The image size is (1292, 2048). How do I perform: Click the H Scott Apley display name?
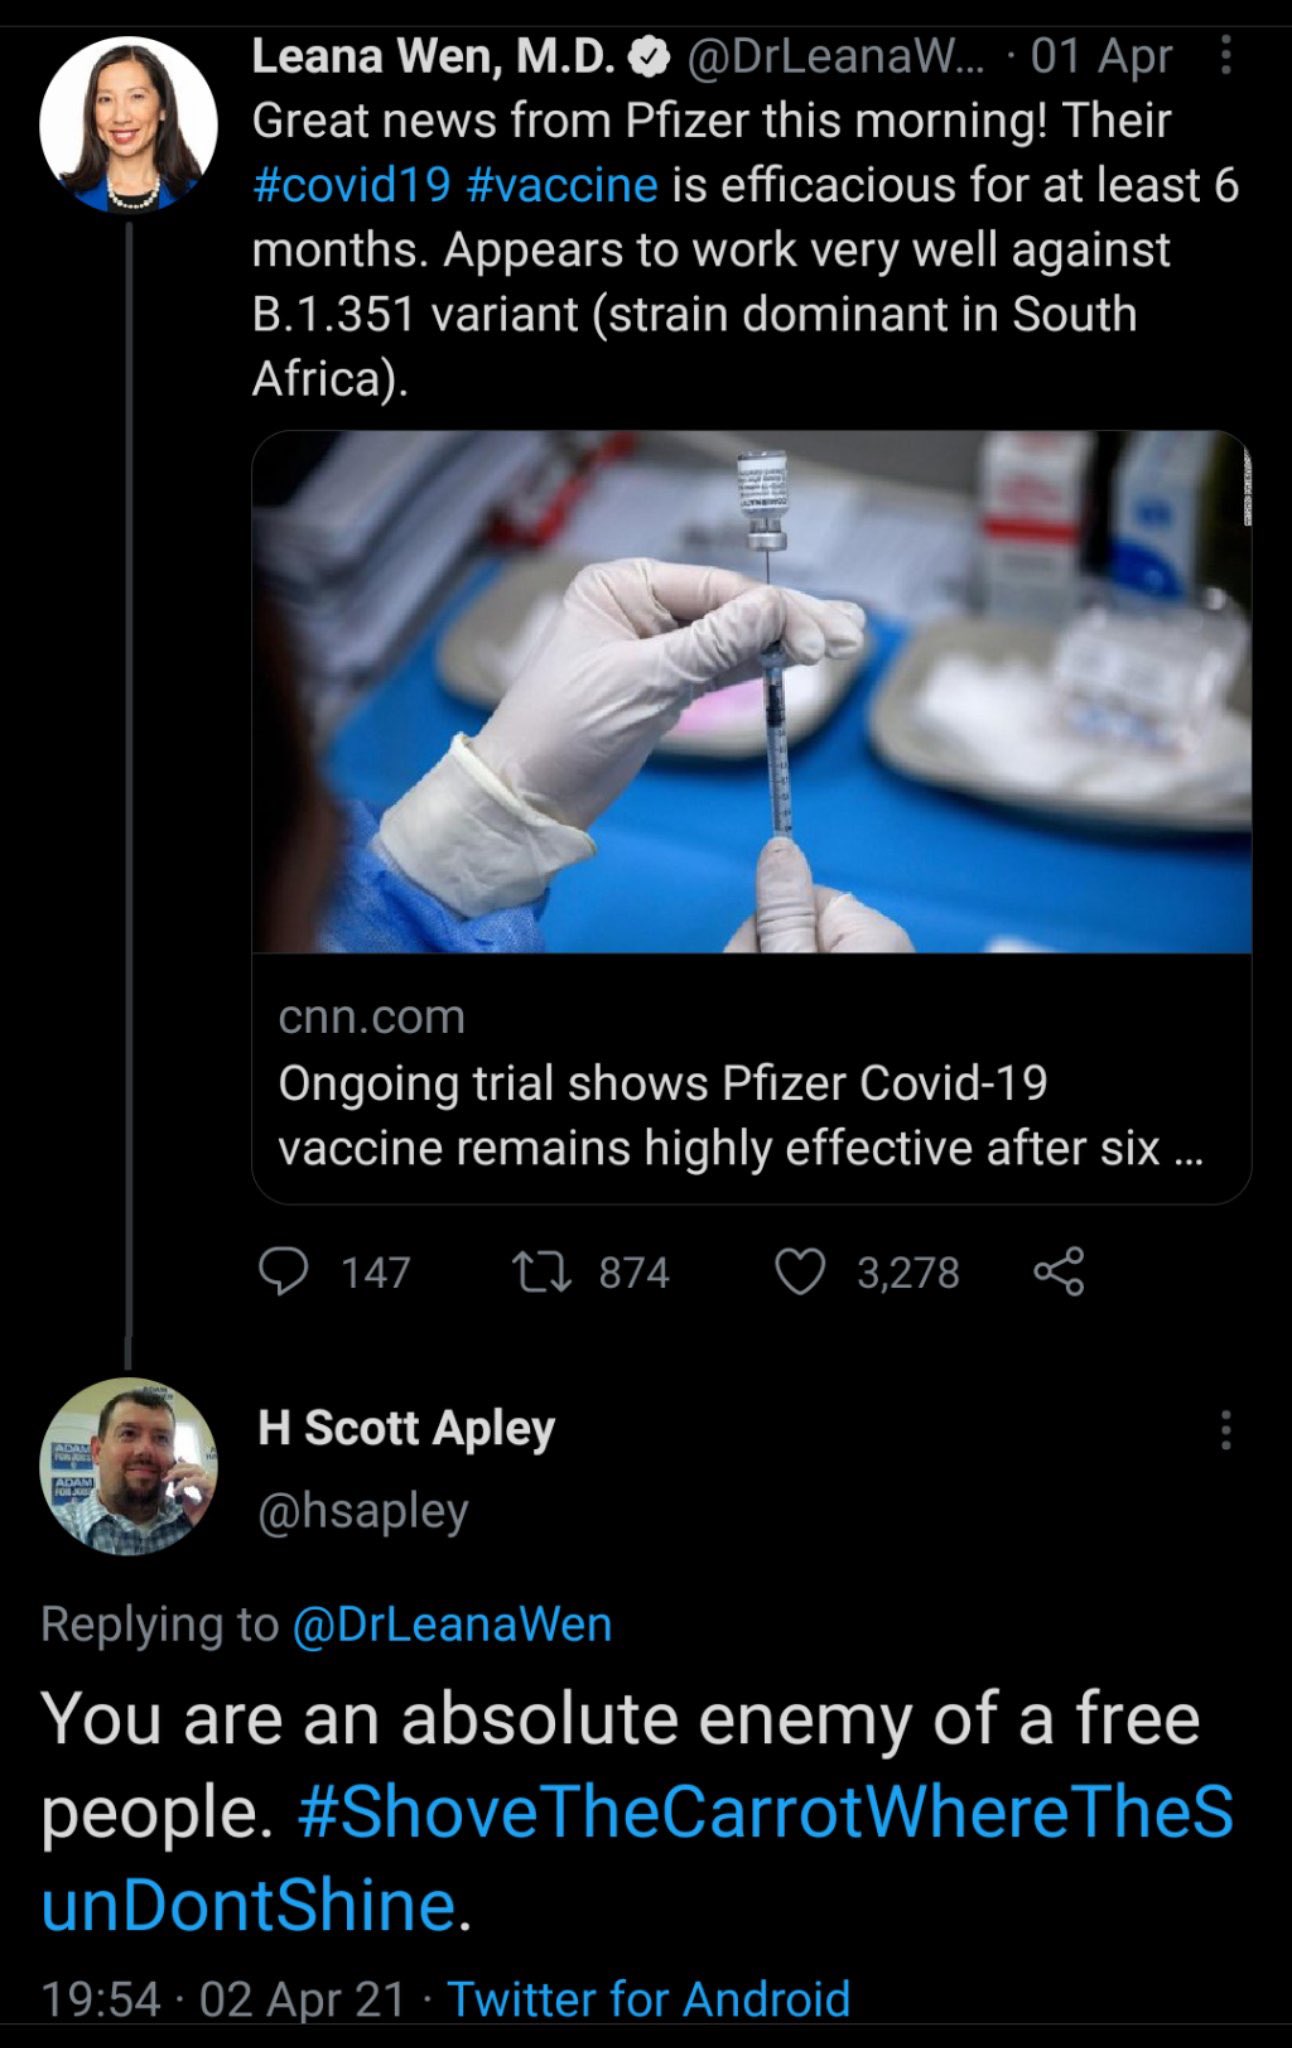406,1428
